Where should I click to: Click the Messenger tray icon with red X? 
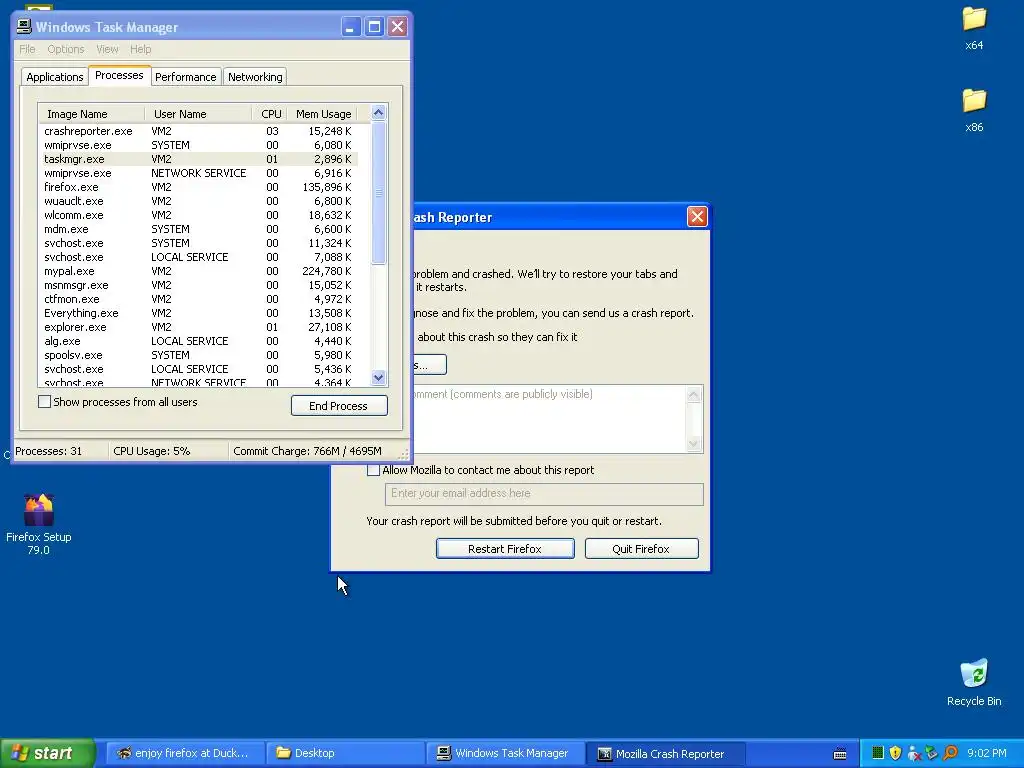click(x=914, y=753)
